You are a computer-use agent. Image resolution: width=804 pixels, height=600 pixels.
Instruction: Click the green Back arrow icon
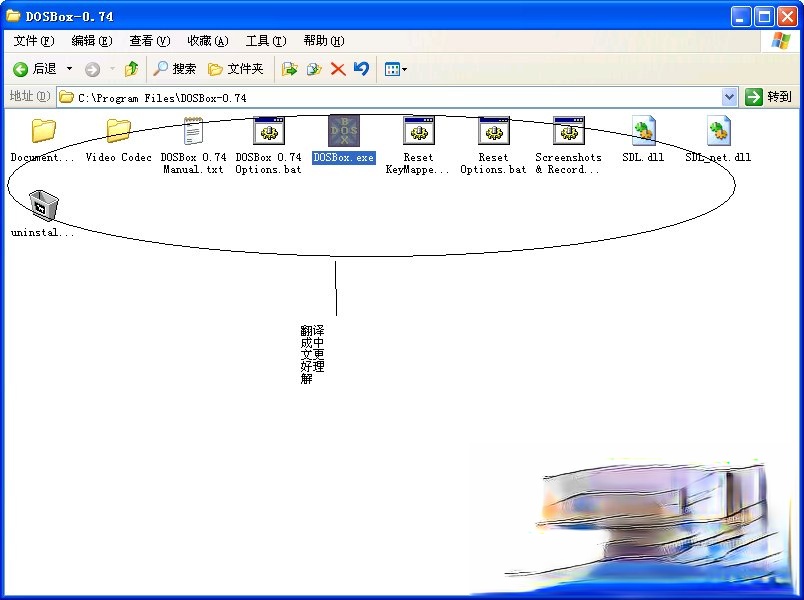tap(21, 69)
